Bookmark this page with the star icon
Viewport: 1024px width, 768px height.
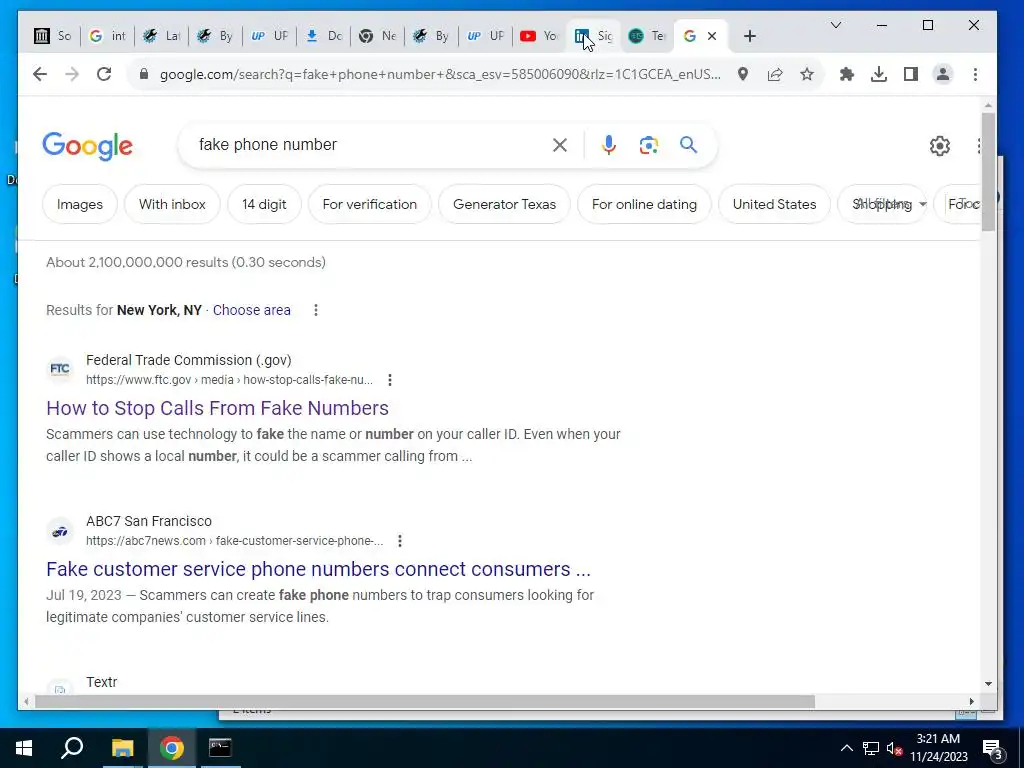[807, 74]
